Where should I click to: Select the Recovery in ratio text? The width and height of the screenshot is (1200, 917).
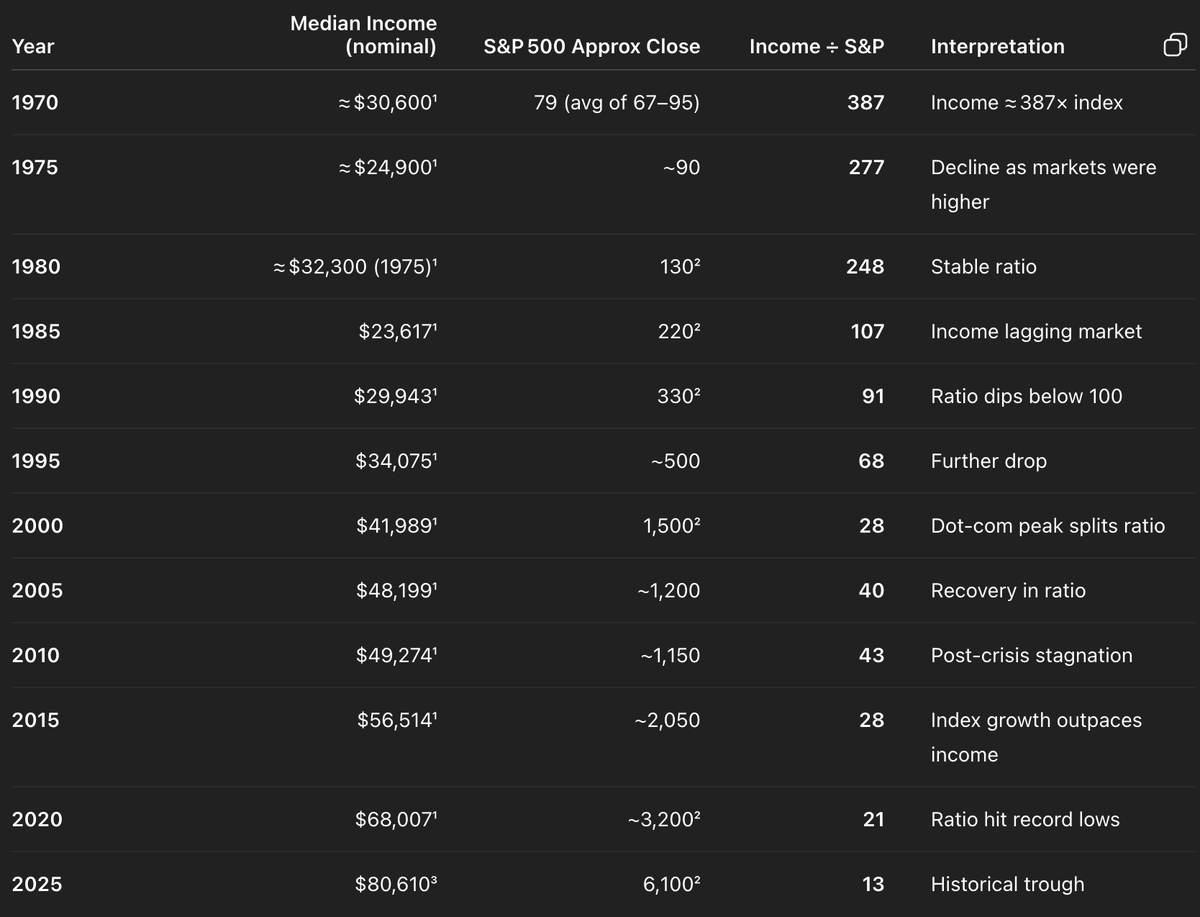click(x=1008, y=590)
